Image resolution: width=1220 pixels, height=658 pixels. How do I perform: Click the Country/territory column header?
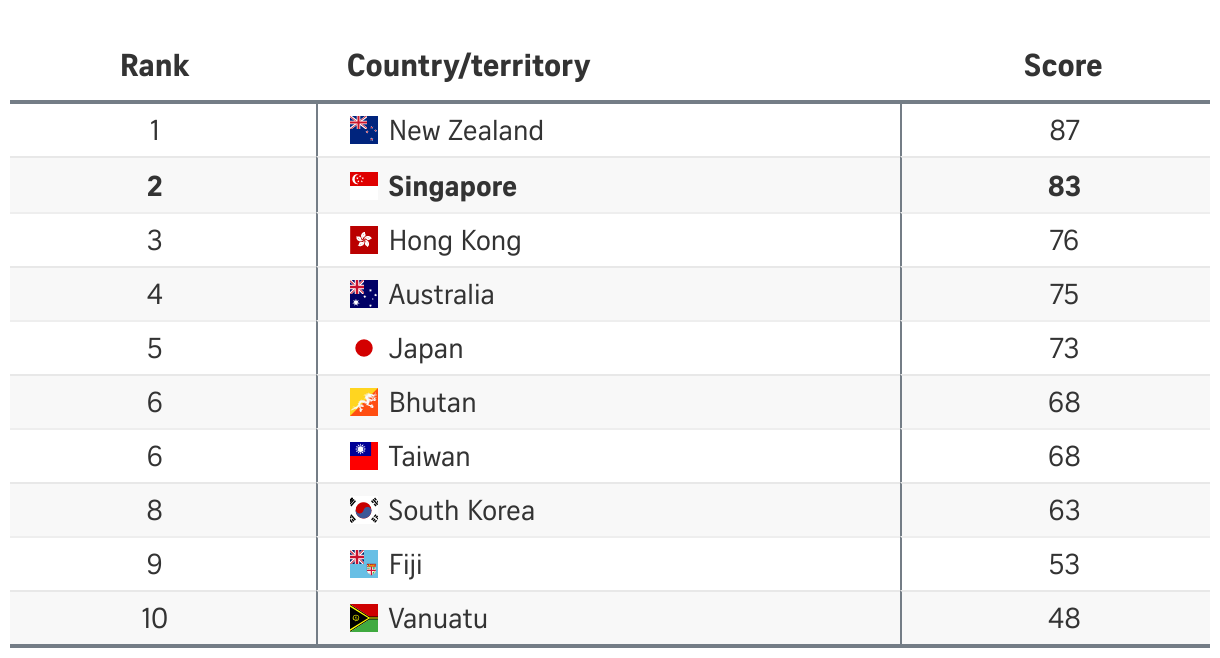coord(468,66)
